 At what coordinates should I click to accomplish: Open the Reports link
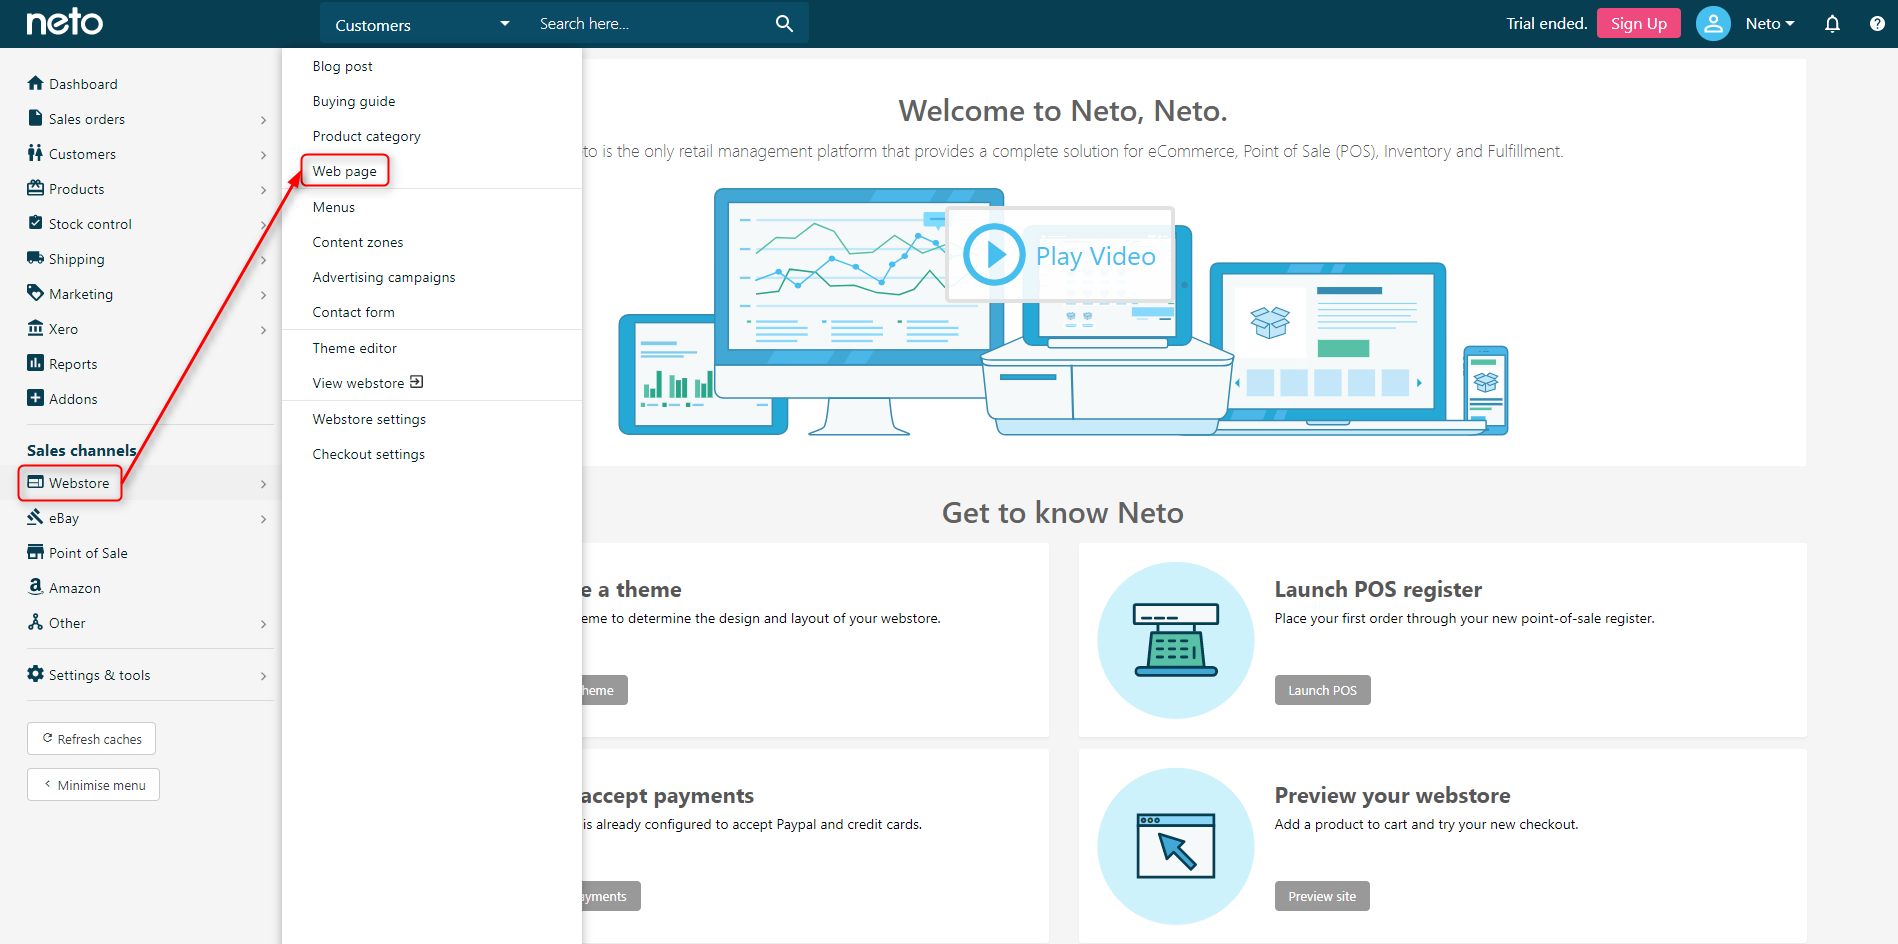click(x=73, y=364)
